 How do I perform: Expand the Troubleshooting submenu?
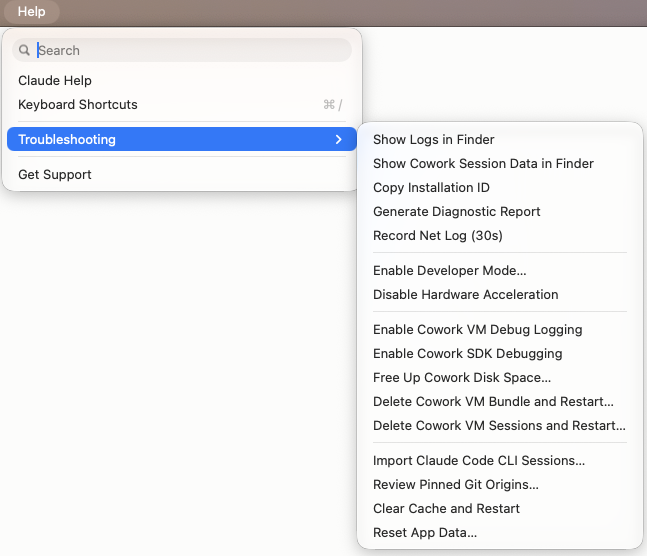click(182, 140)
